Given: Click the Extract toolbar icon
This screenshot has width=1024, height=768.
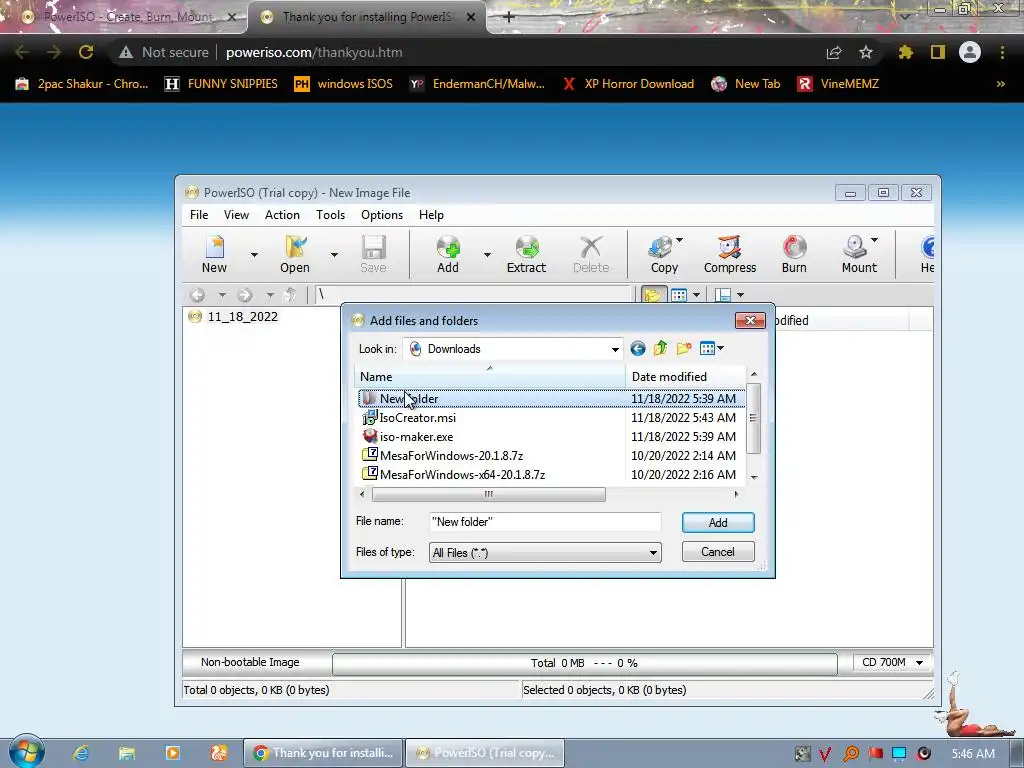Looking at the screenshot, I should pyautogui.click(x=526, y=254).
